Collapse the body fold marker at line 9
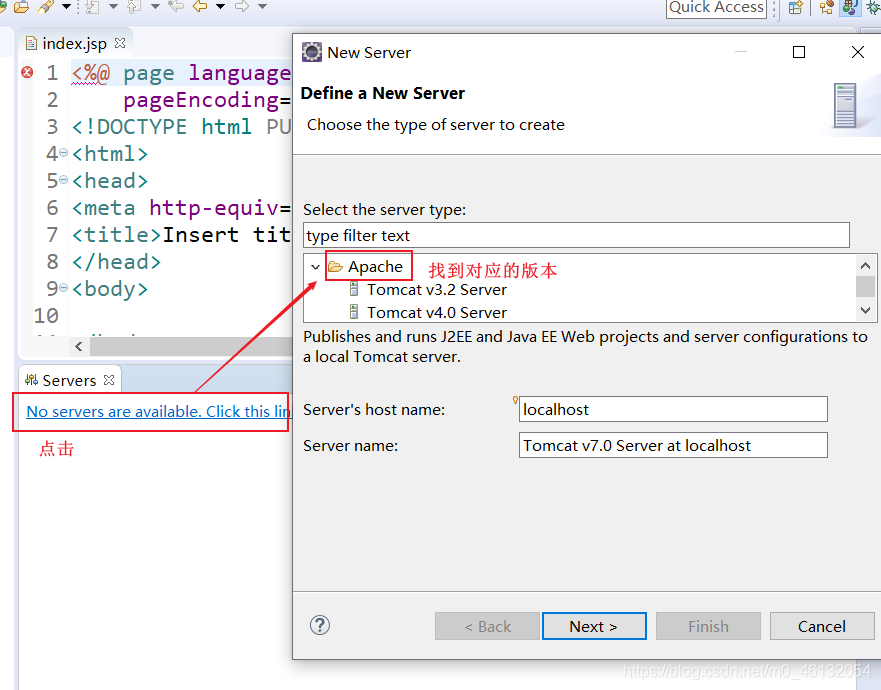This screenshot has width=881, height=690. click(x=63, y=288)
